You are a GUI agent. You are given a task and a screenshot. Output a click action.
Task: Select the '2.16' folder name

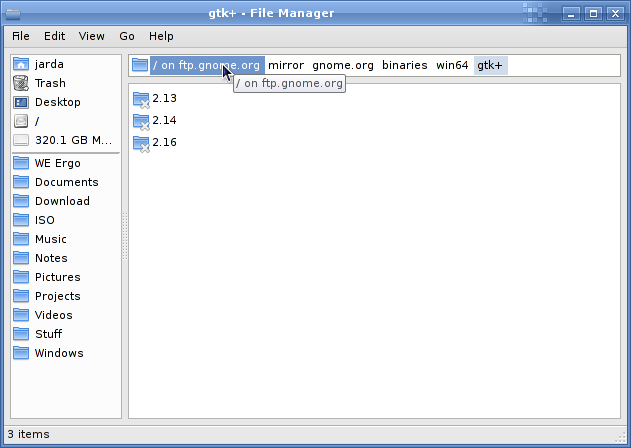coord(164,142)
